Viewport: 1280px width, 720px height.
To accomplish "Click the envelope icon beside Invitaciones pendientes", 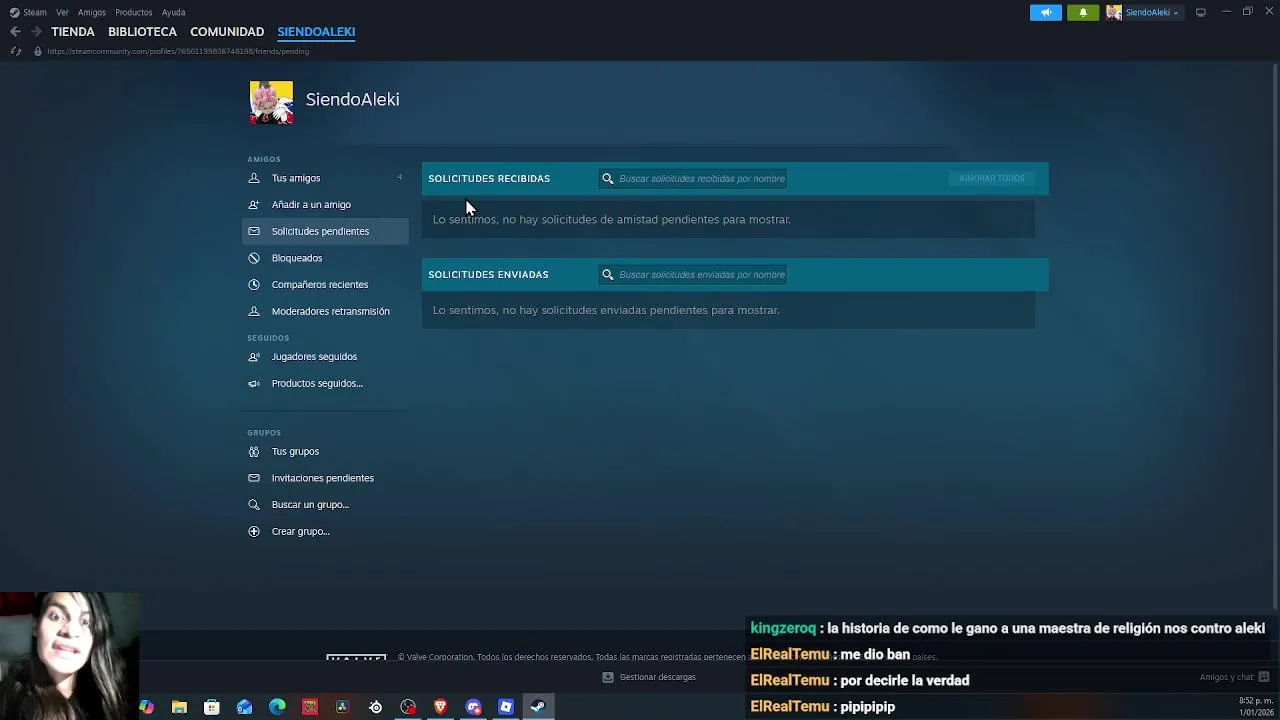I will pyautogui.click(x=254, y=478).
